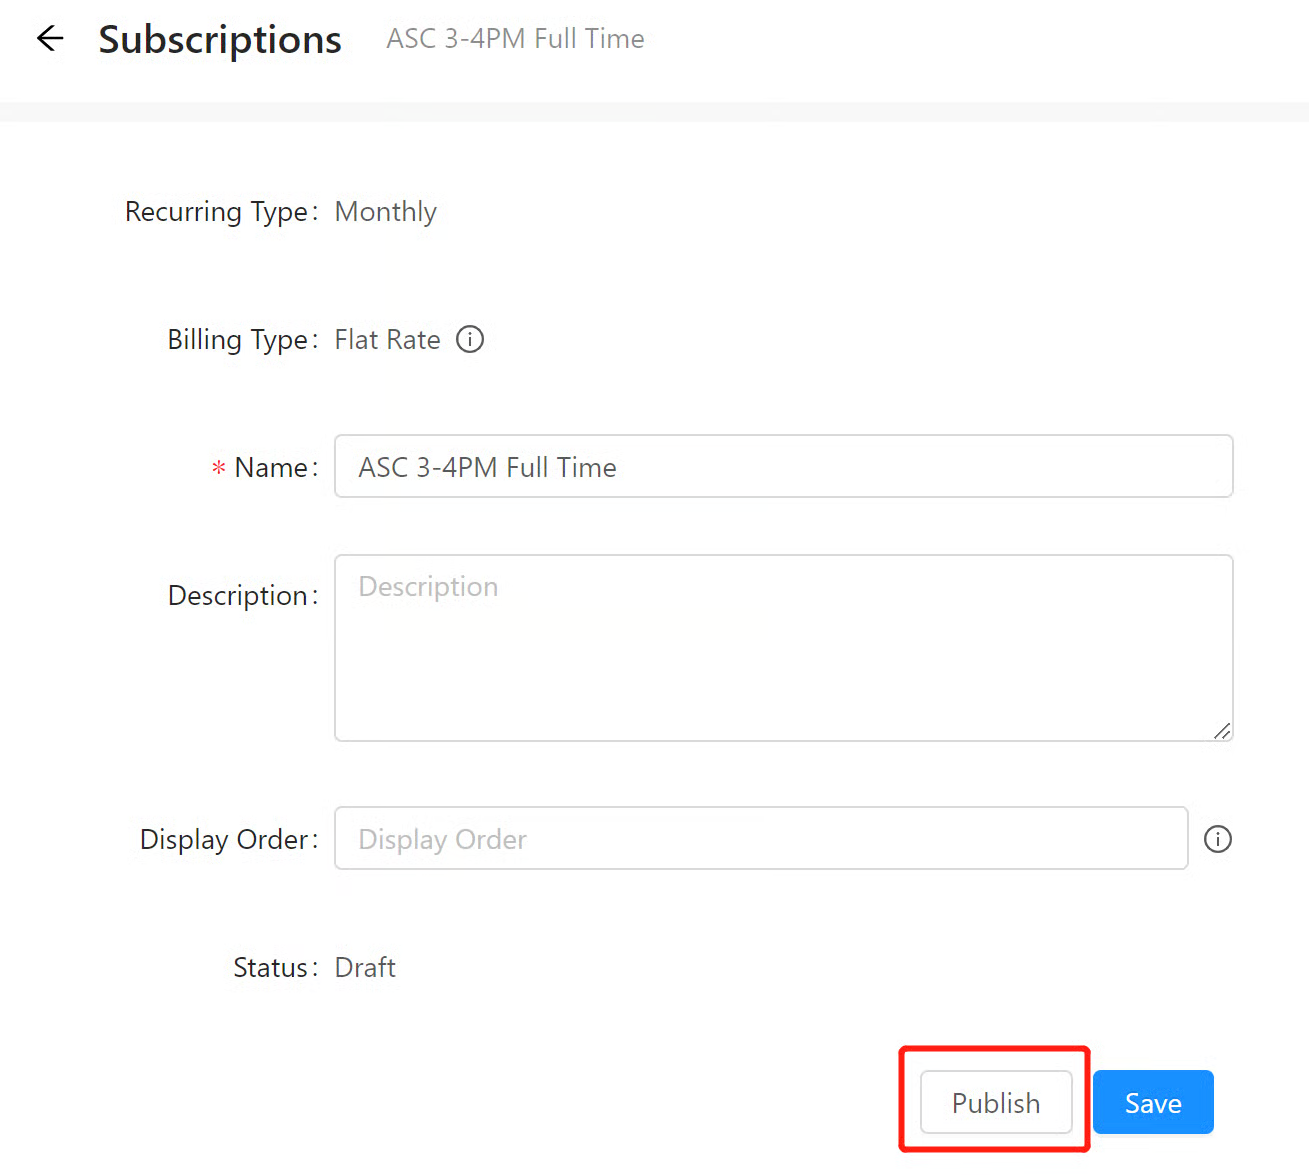Click the Status label
Viewport: 1309px width, 1175px height.
pyautogui.click(x=270, y=968)
